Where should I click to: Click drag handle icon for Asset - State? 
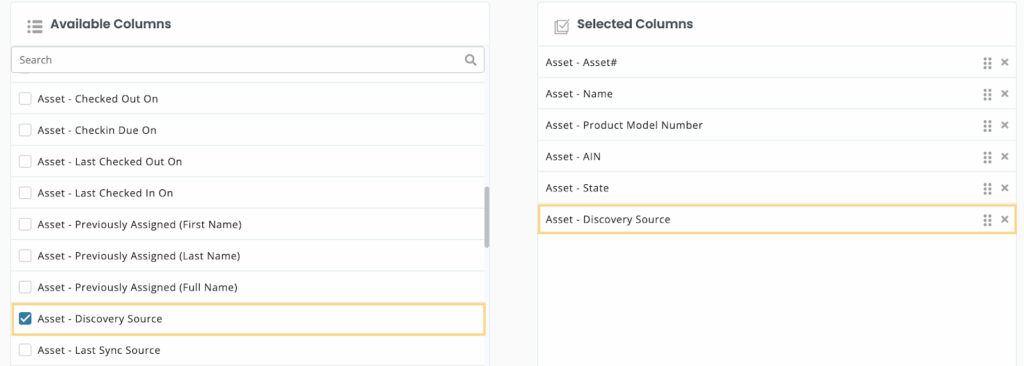point(987,188)
